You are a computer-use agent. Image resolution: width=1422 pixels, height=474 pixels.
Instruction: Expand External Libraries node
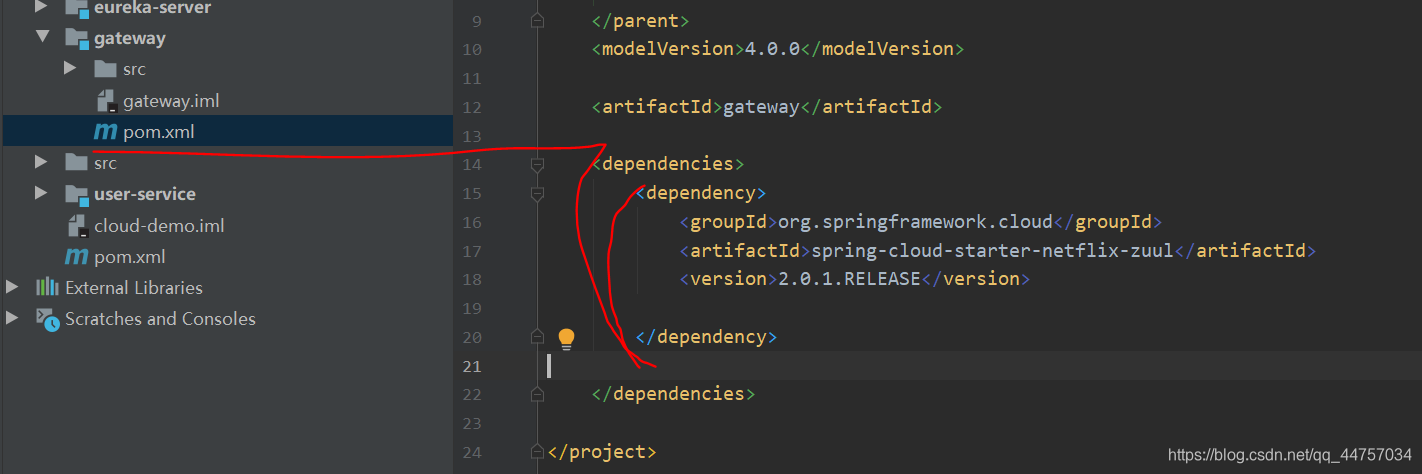click(12, 287)
